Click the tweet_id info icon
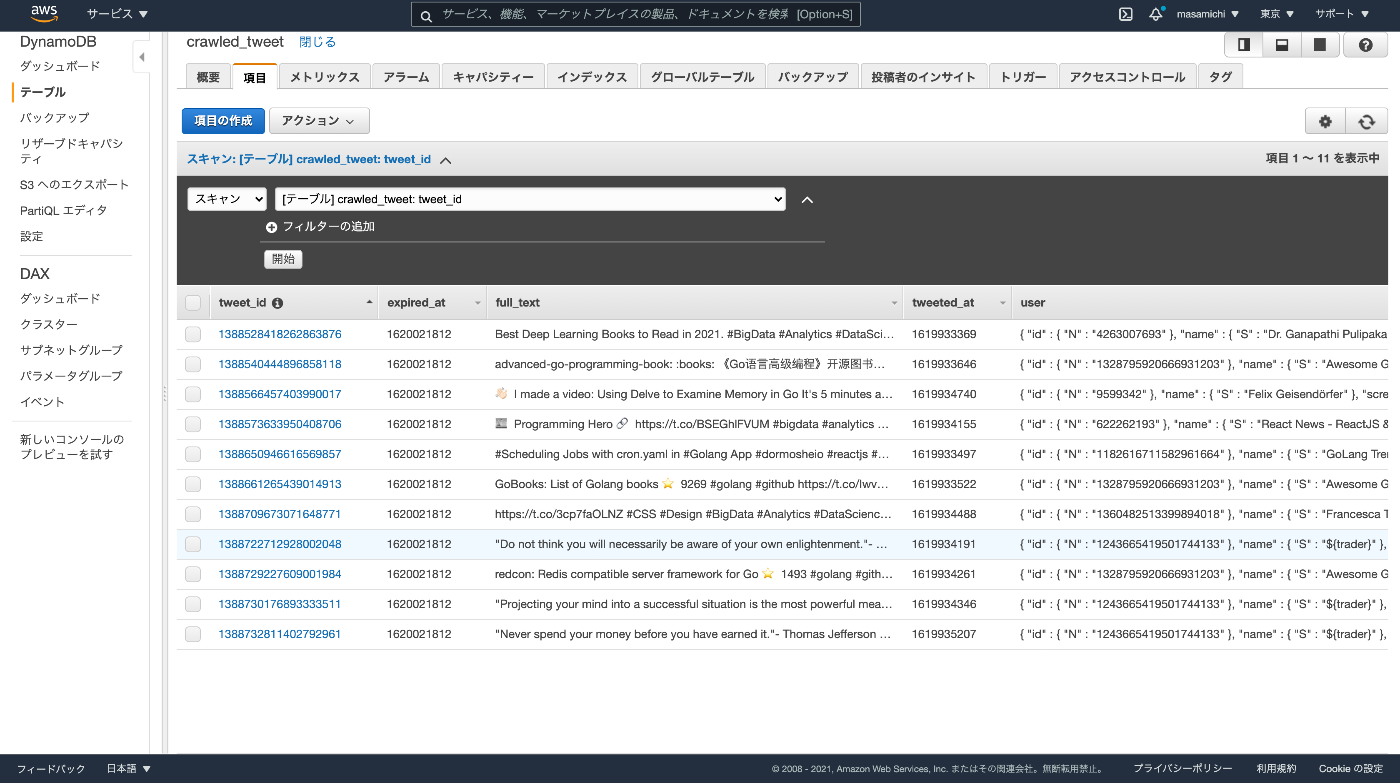The height and width of the screenshot is (783, 1400). [277, 303]
